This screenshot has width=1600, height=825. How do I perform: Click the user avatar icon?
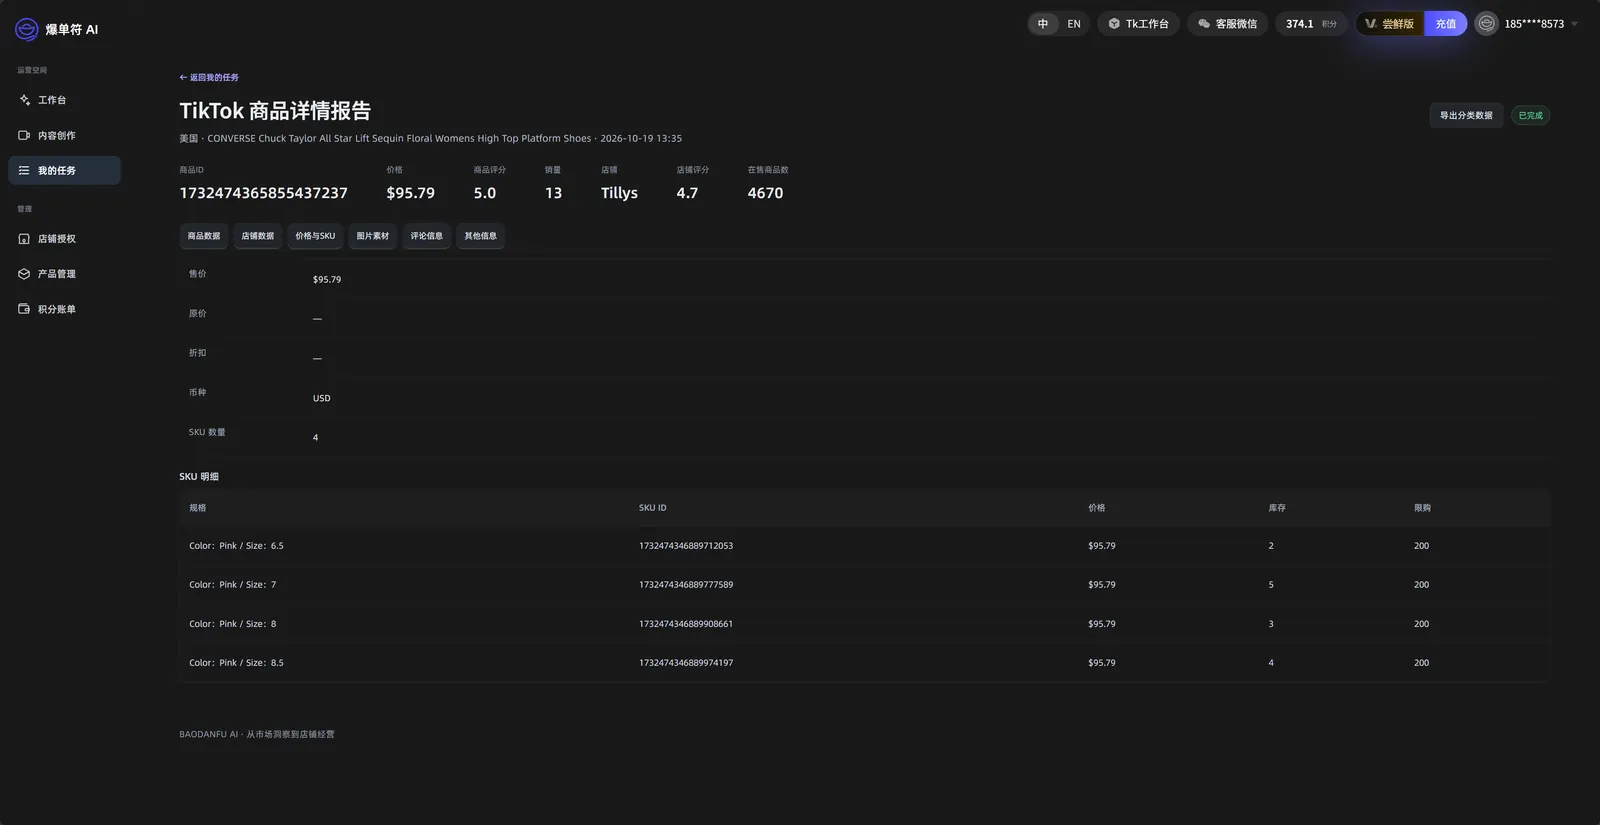[1487, 24]
